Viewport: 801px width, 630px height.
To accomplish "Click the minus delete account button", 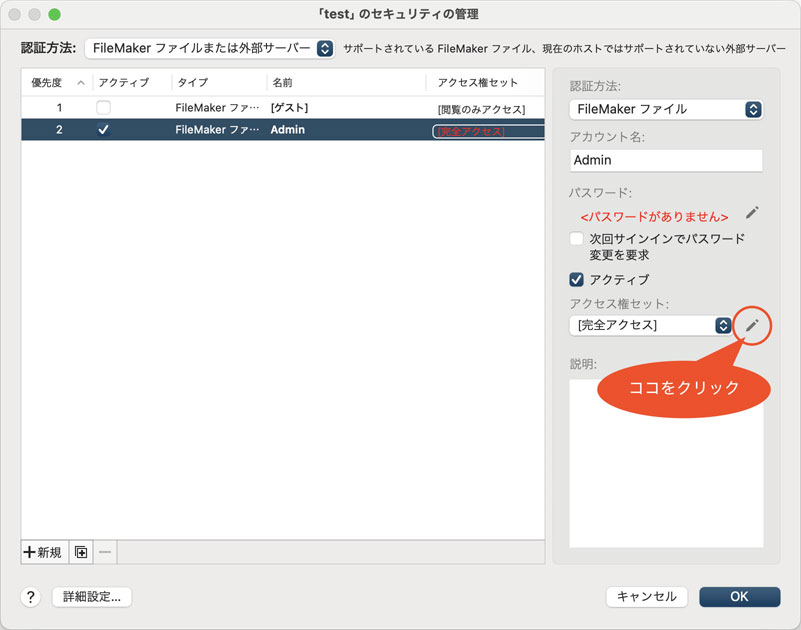I will (105, 552).
